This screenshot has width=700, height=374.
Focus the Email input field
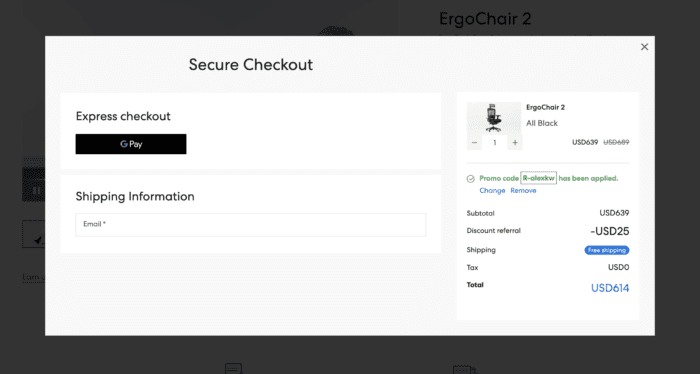[x=250, y=224]
